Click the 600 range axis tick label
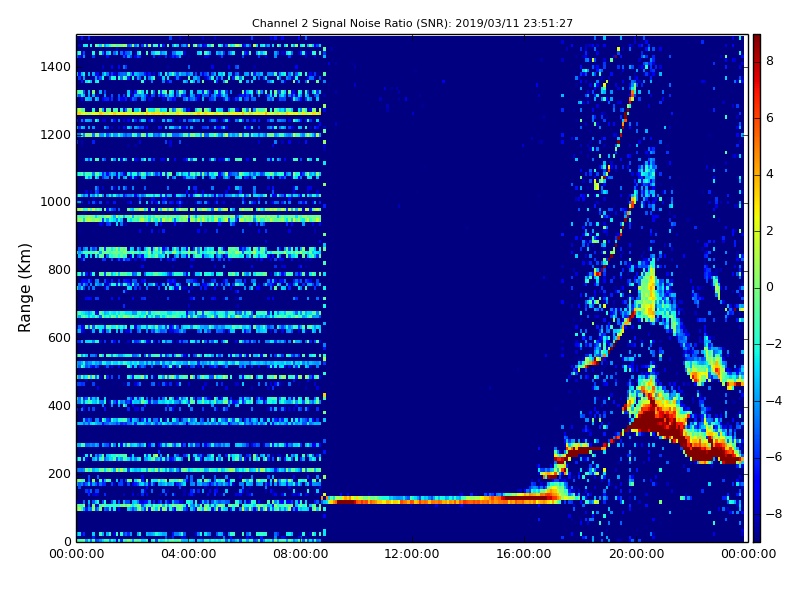 pyautogui.click(x=59, y=338)
